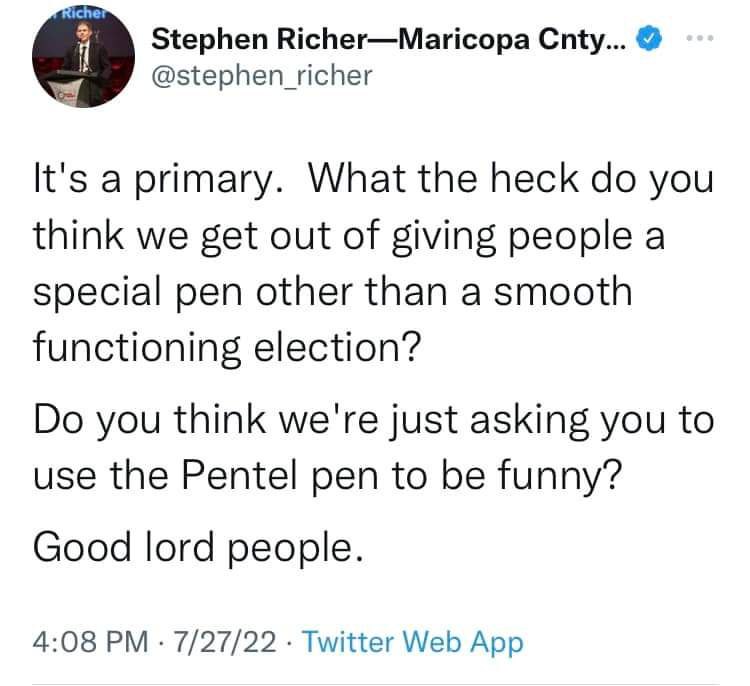Click the word "Maricopa" in the name
Viewport: 750px width, 686px height.
pyautogui.click(x=464, y=39)
